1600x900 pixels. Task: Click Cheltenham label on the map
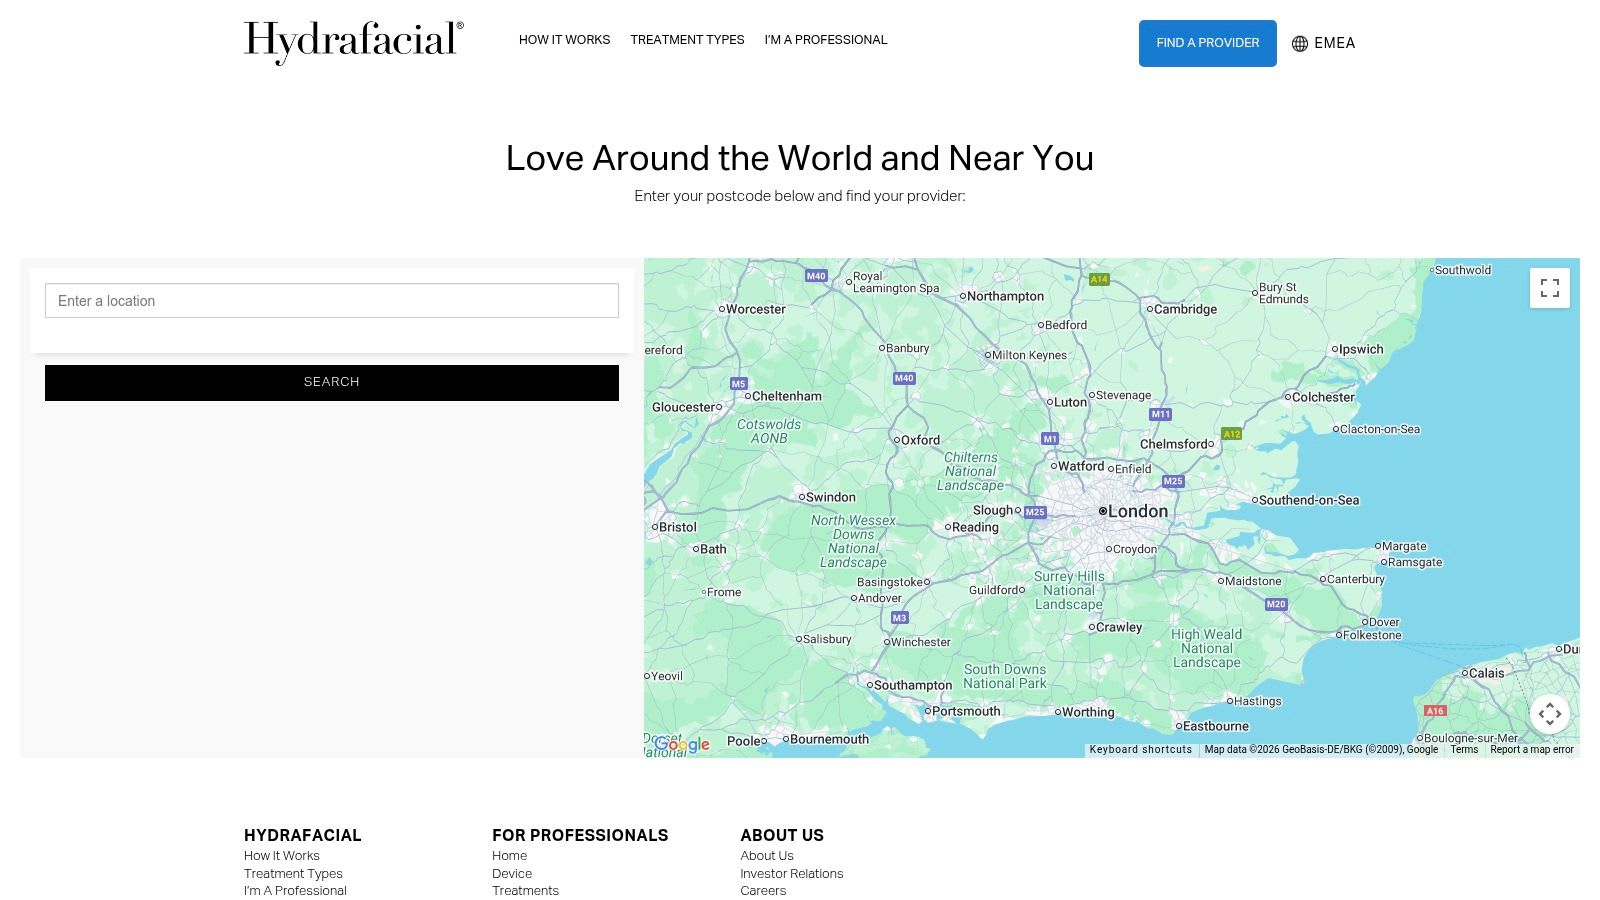coord(787,397)
